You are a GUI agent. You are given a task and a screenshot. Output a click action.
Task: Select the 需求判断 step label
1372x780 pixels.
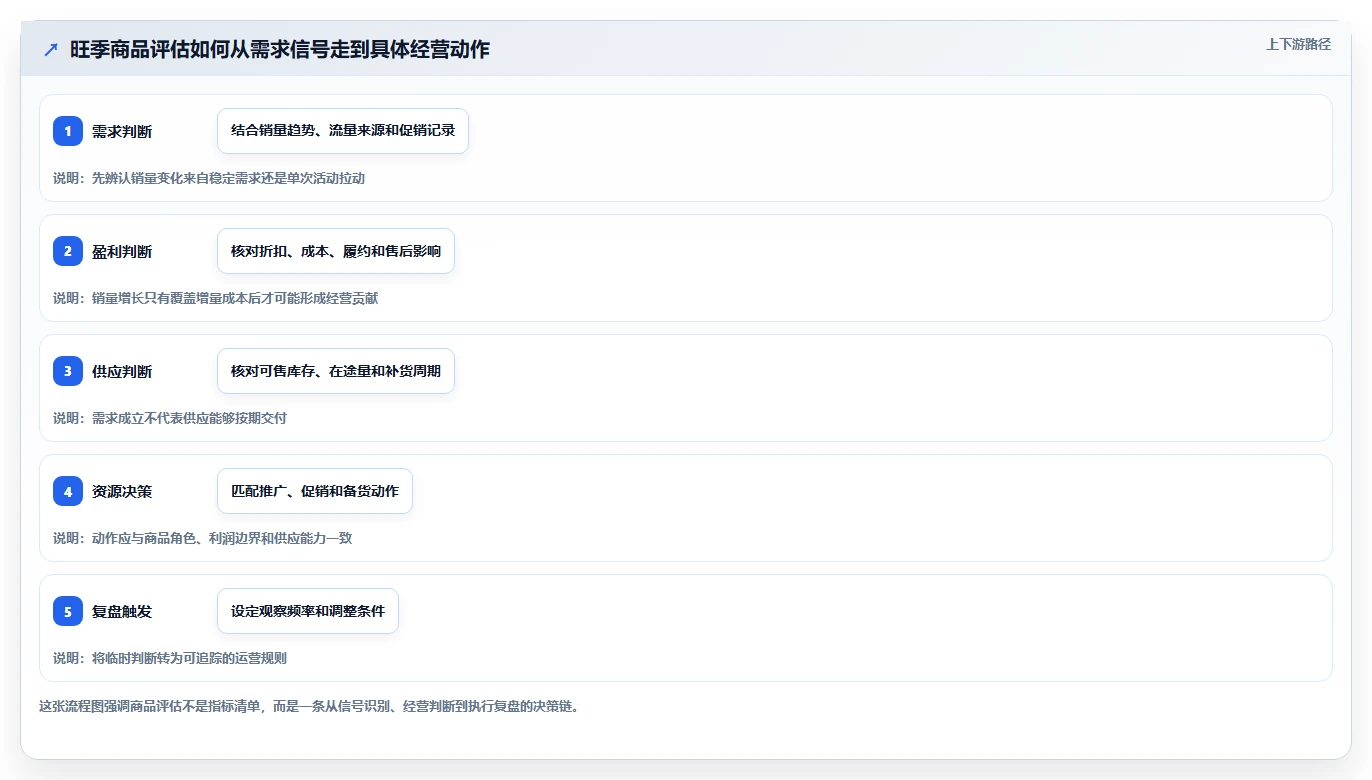tap(122, 131)
